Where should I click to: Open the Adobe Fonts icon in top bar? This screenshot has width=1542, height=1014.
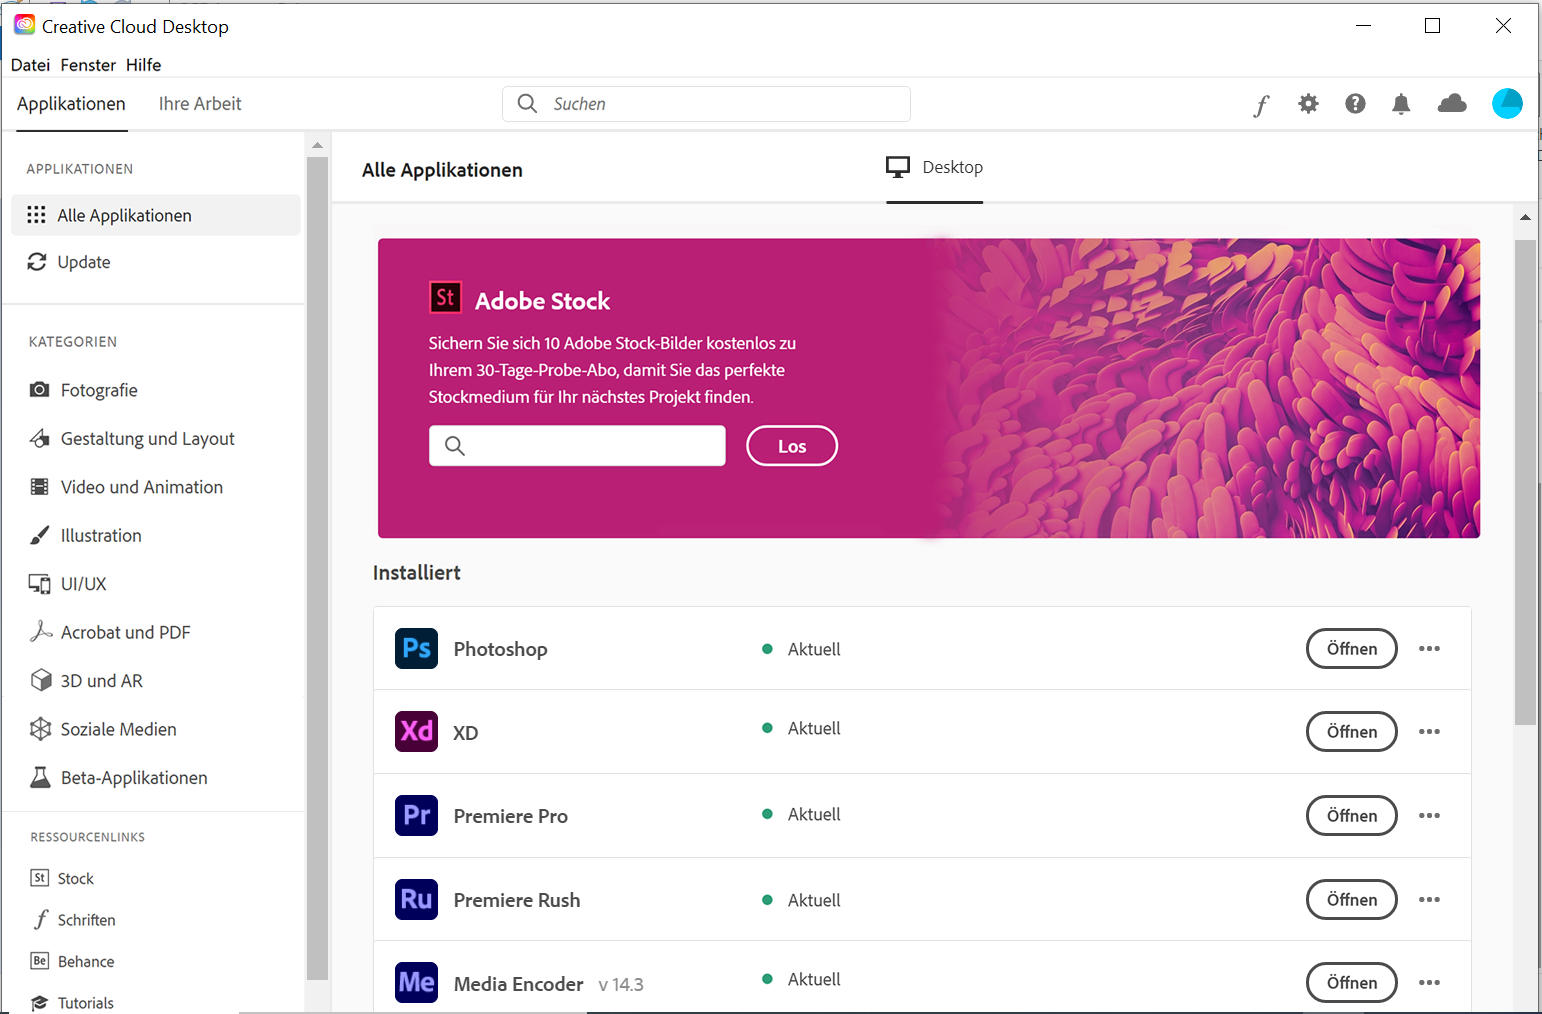click(1261, 103)
